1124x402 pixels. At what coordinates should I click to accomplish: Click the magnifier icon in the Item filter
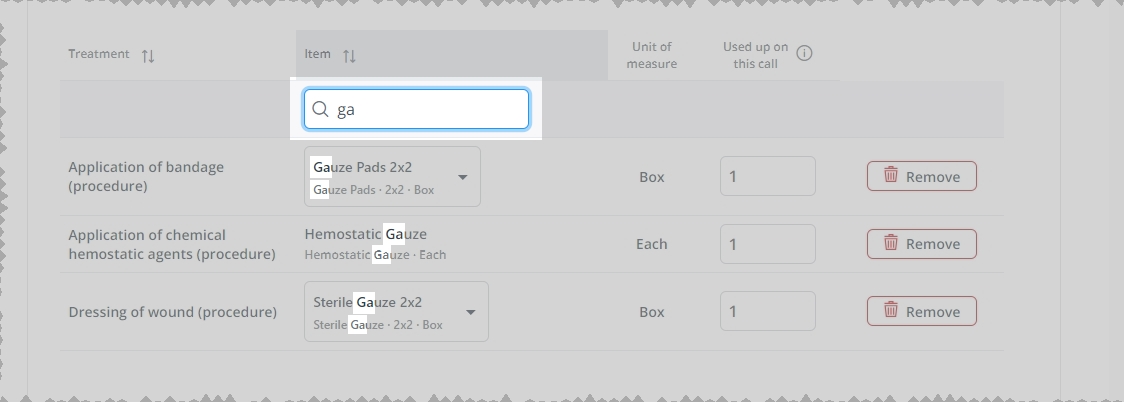pos(320,109)
